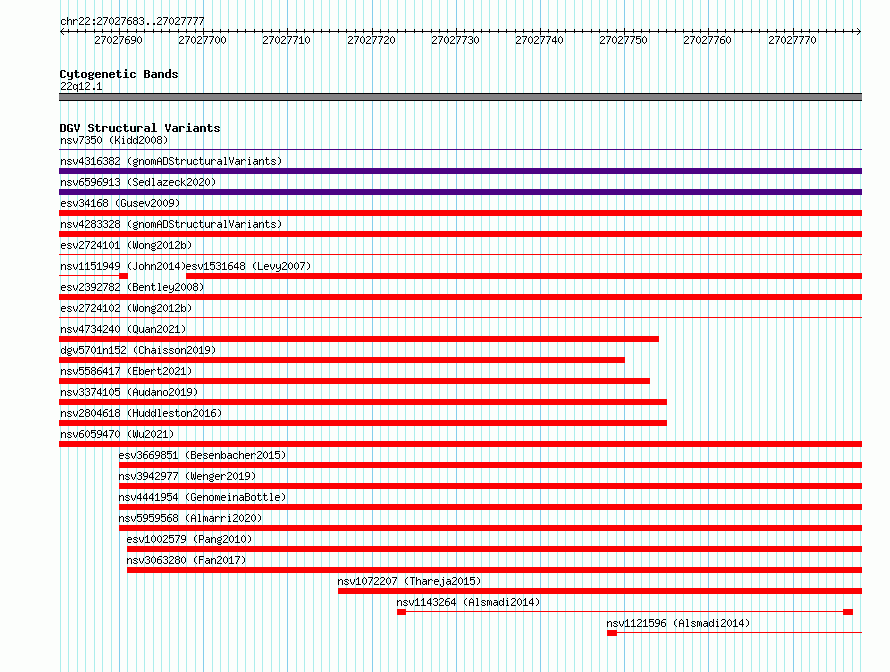The width and height of the screenshot is (890, 672).
Task: Select the nsv5586417 (Ebert2021) label
Action: click(x=126, y=371)
